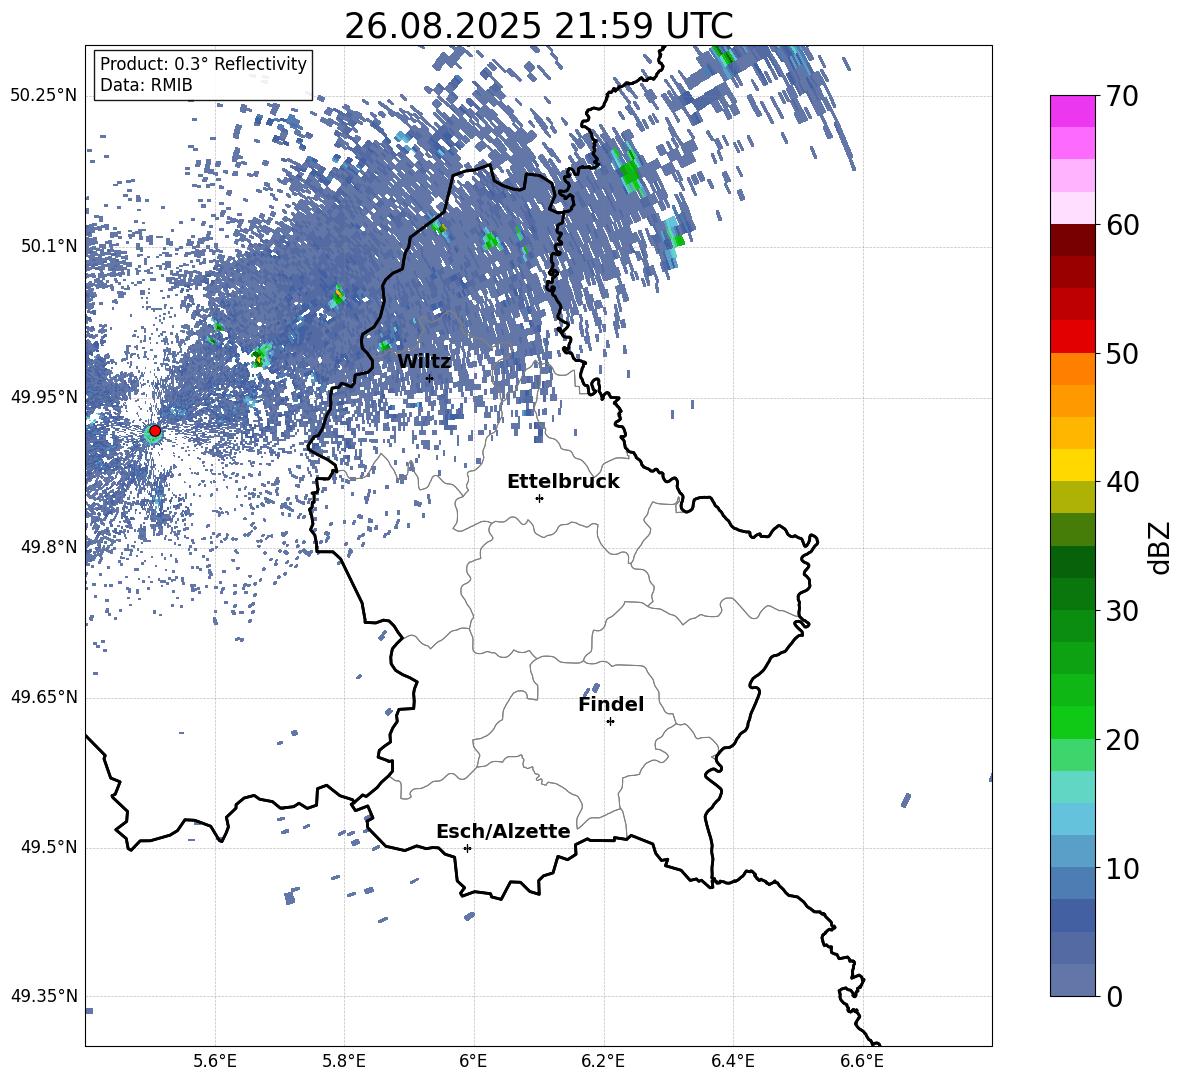Screen dimensions: 1184x1081
Task: Click the 0 tick on the colorbar
Action: tap(1114, 996)
